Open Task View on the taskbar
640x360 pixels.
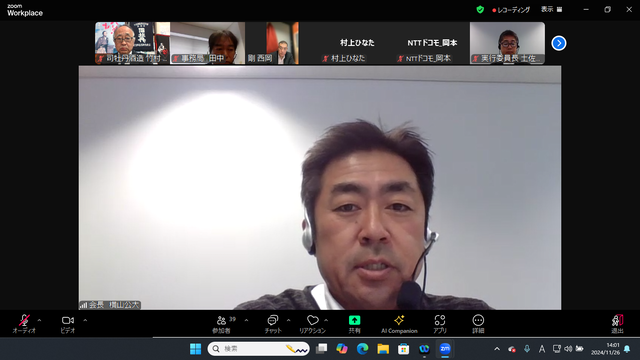(x=322, y=349)
